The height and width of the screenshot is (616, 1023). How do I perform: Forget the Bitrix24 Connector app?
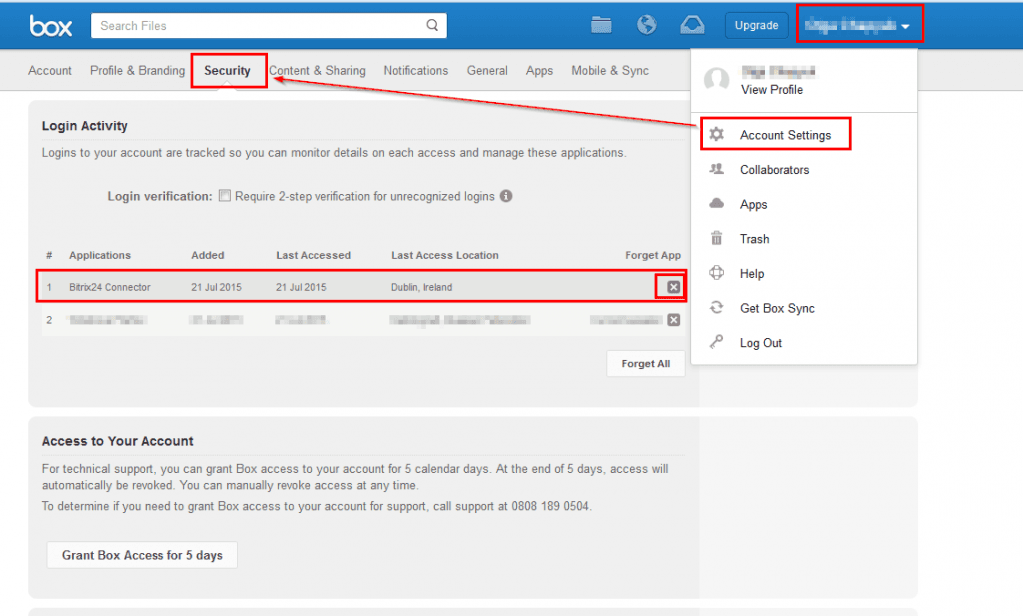tap(674, 288)
